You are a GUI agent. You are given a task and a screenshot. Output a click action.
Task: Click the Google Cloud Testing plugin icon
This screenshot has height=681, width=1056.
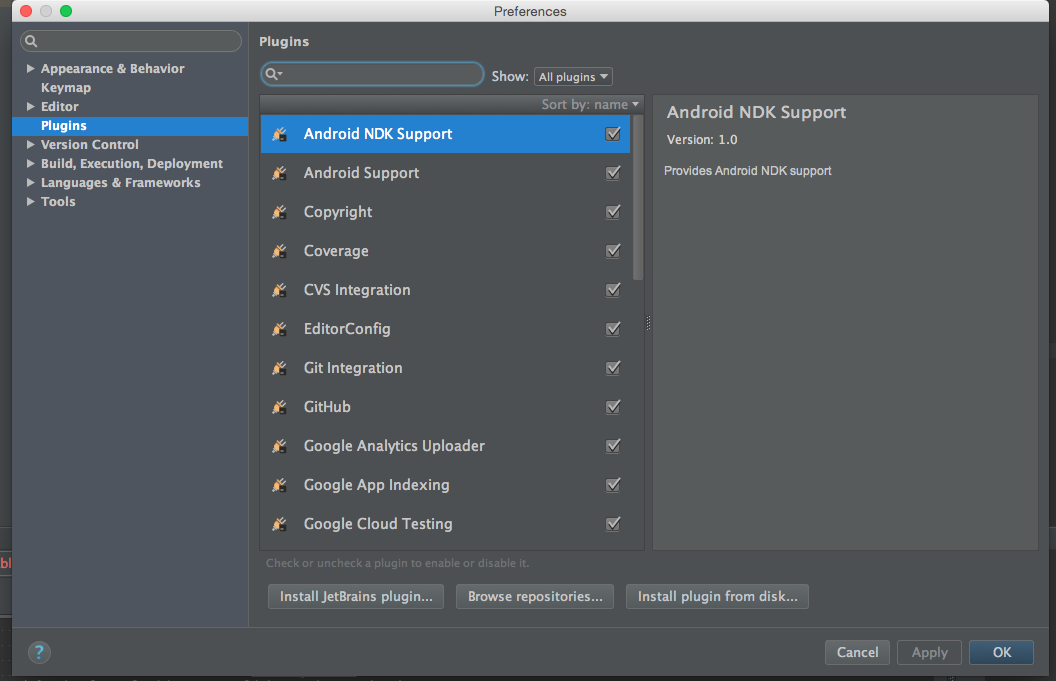(280, 524)
